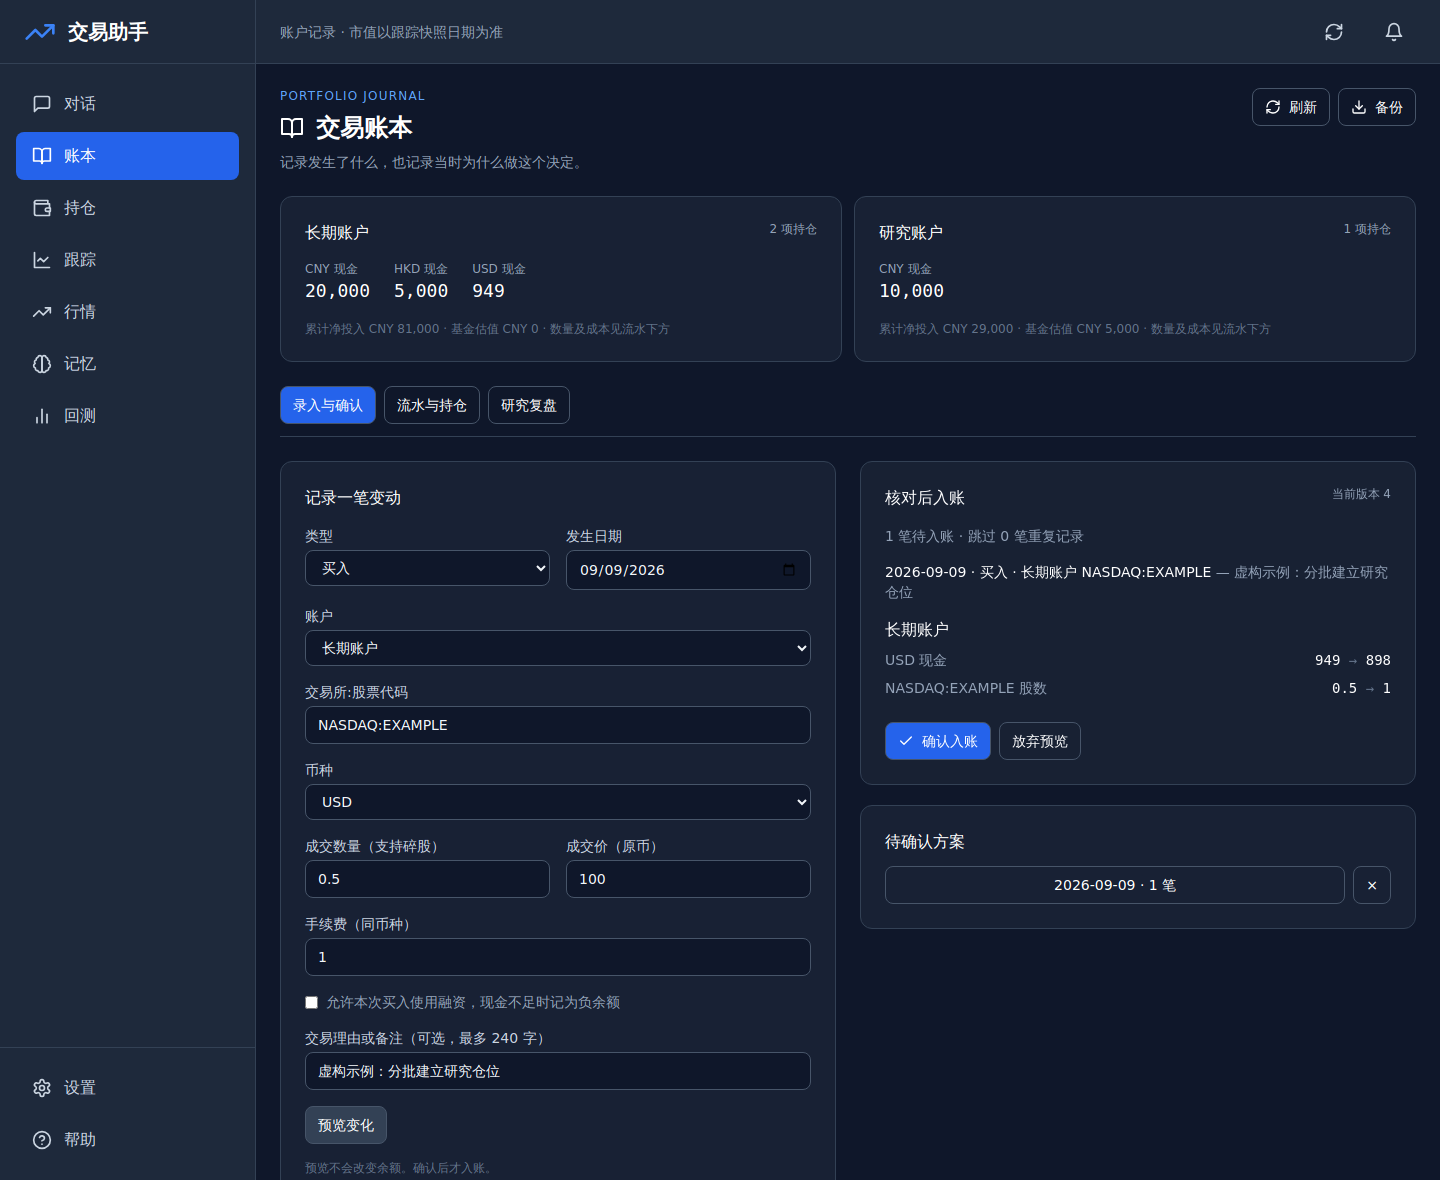Click the 长期账户 card title
The width and height of the screenshot is (1440, 1180).
(337, 233)
